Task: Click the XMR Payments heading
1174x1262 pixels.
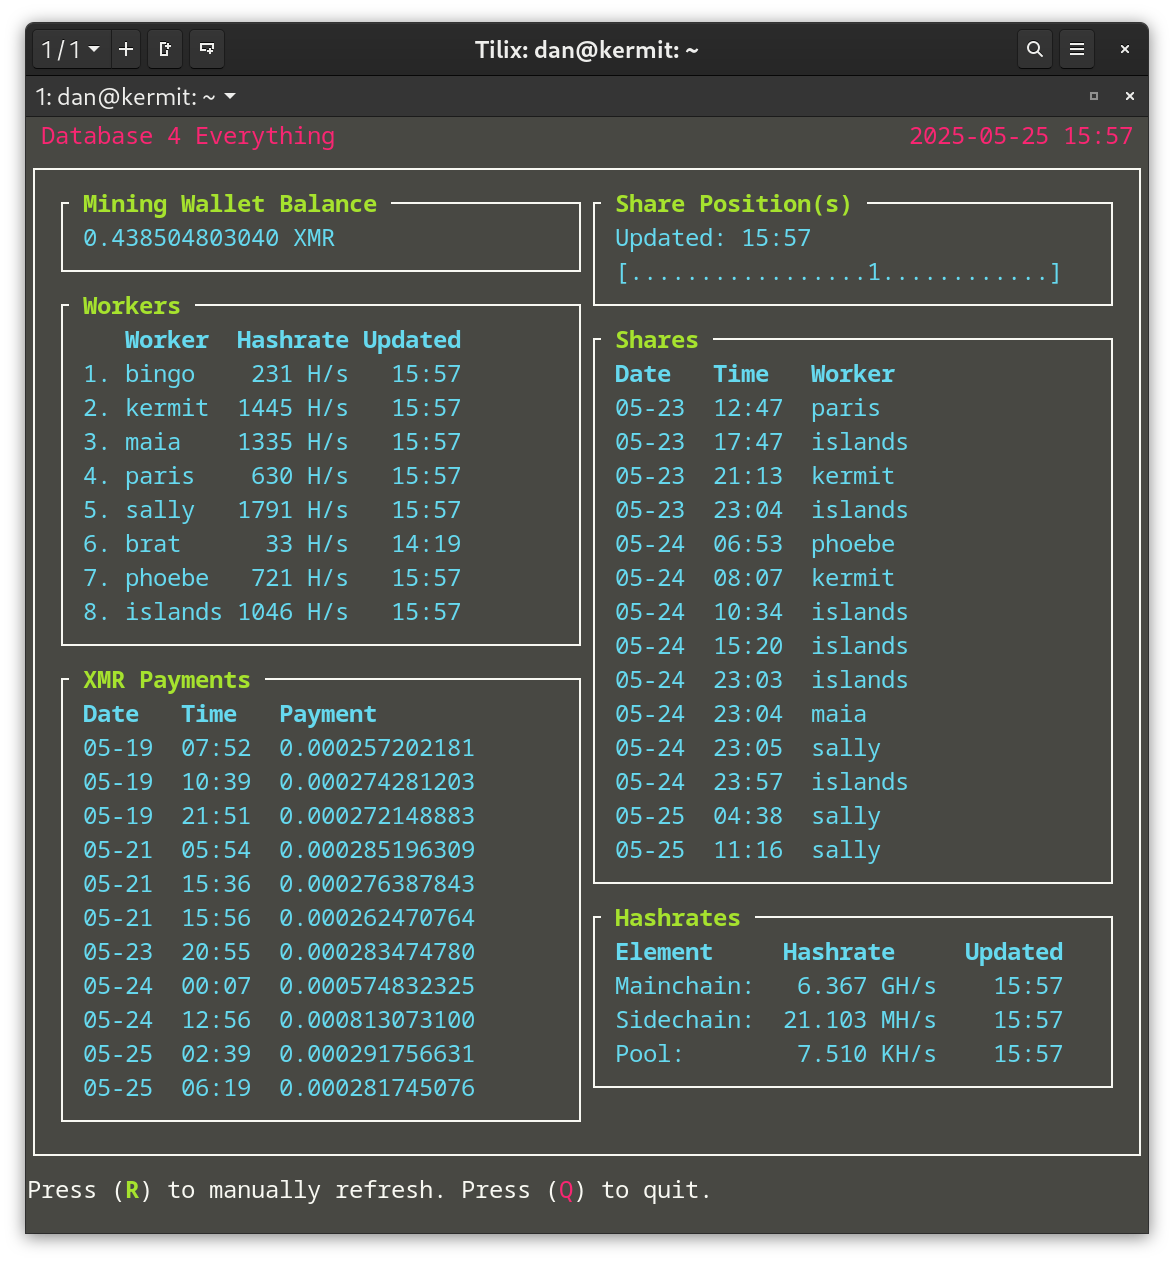Action: coord(166,680)
